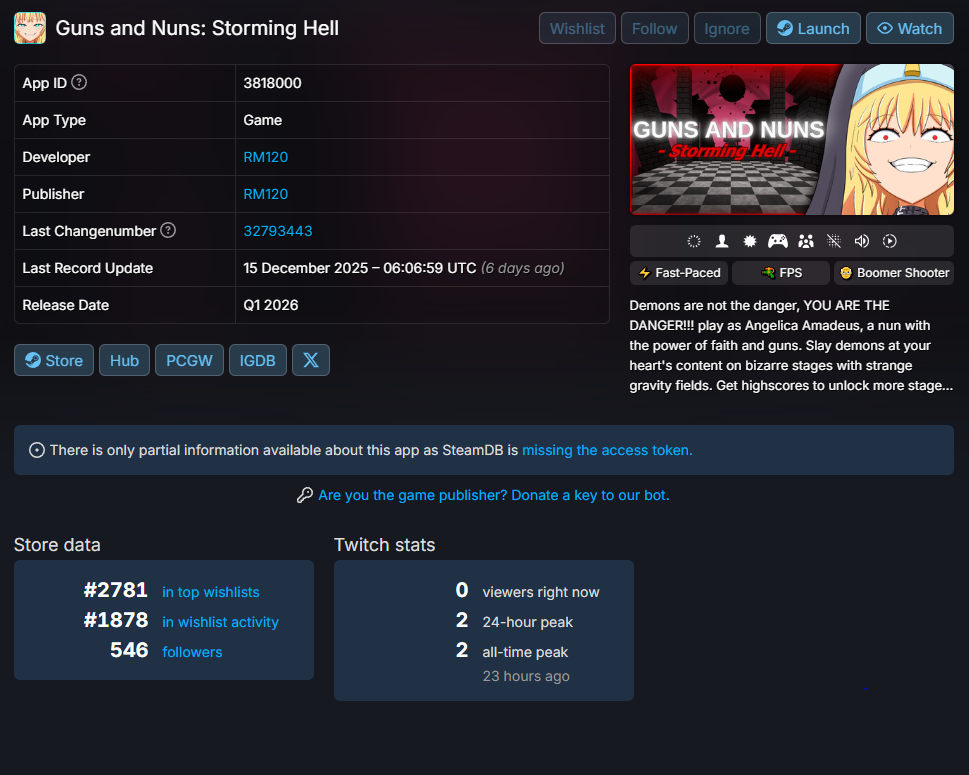969x775 pixels.
Task: Click the speaker volume category icon
Action: [861, 241]
